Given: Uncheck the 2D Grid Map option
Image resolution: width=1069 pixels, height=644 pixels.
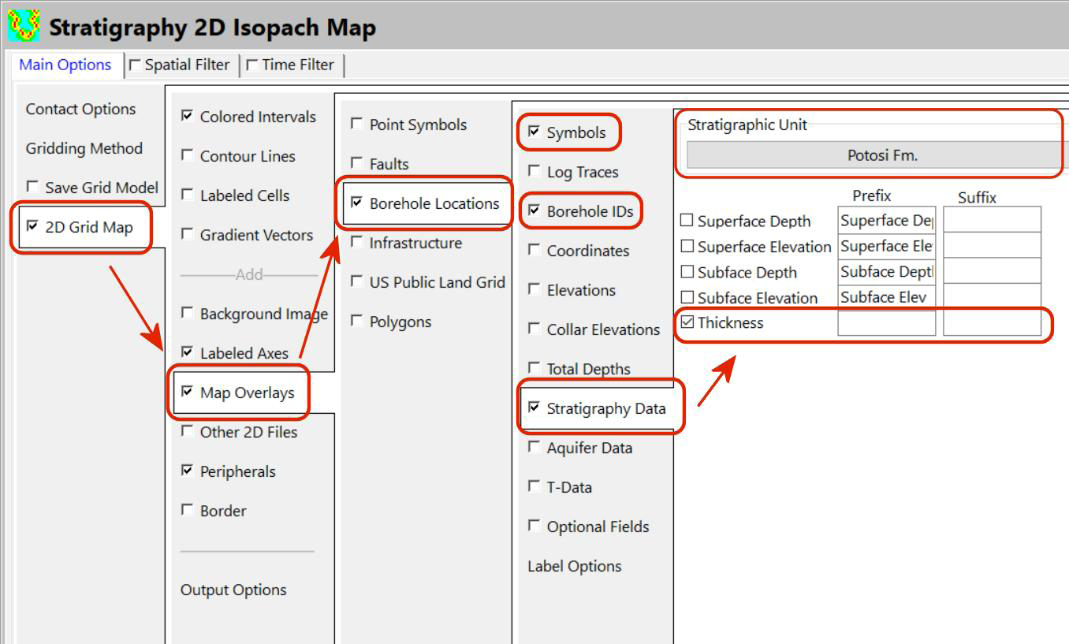Looking at the screenshot, I should tap(33, 227).
